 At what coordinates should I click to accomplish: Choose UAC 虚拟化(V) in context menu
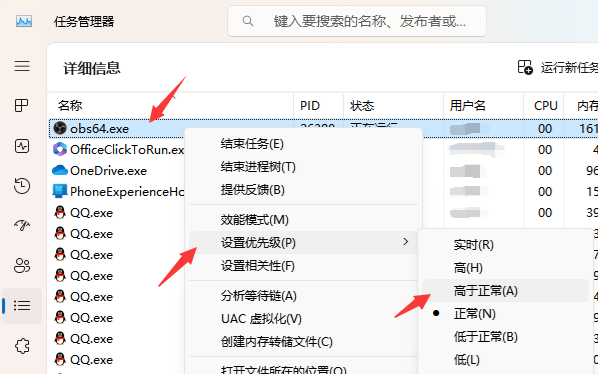pos(304,319)
